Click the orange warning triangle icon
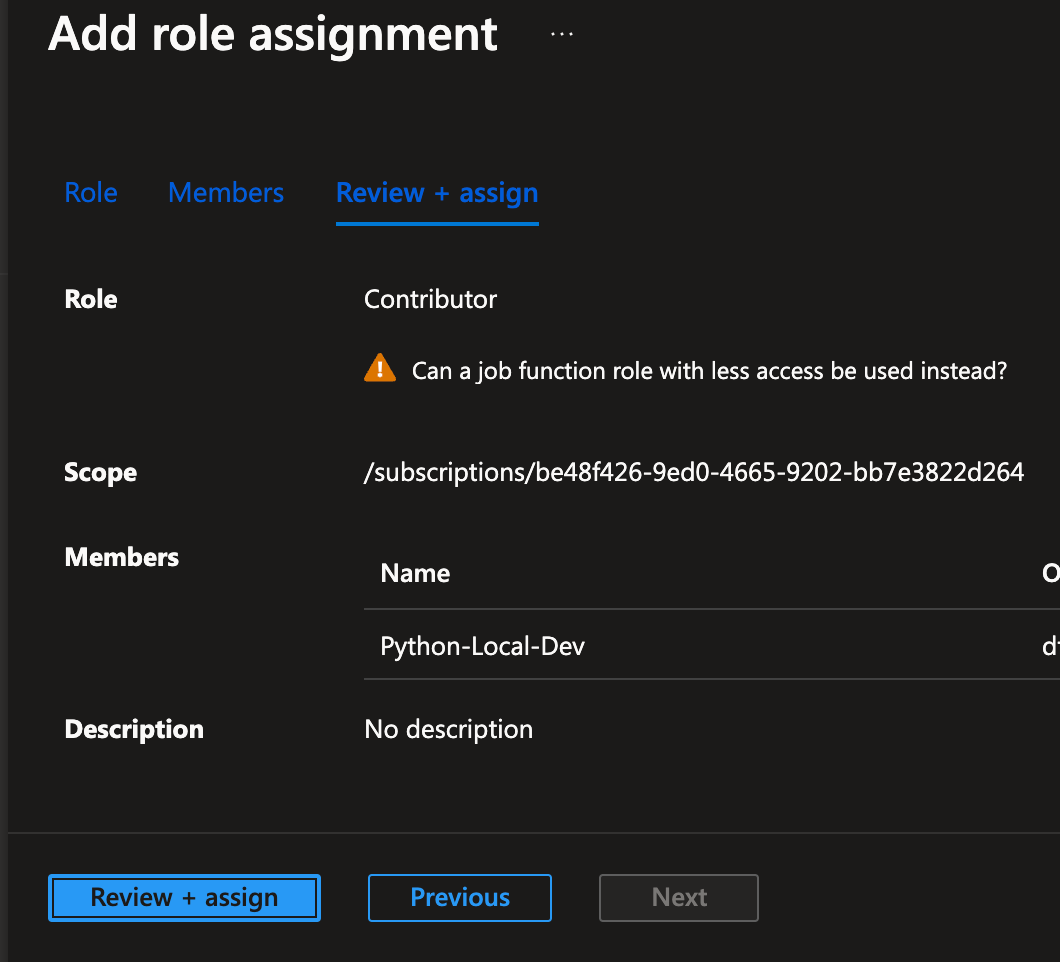The height and width of the screenshot is (962, 1060). click(380, 369)
